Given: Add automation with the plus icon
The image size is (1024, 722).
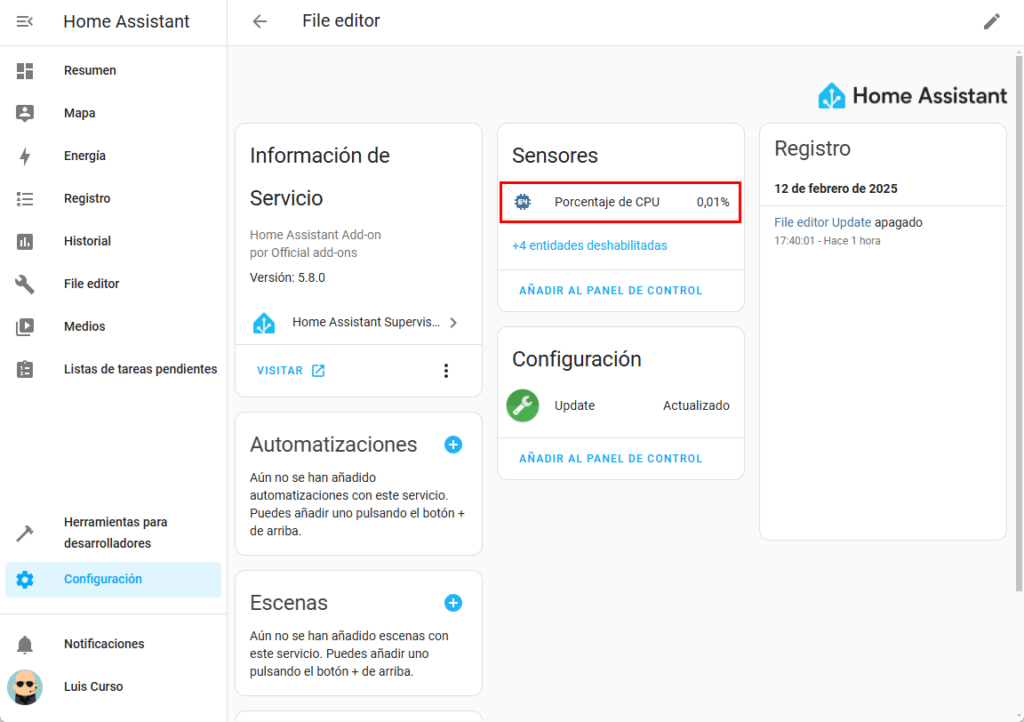Looking at the screenshot, I should [453, 444].
